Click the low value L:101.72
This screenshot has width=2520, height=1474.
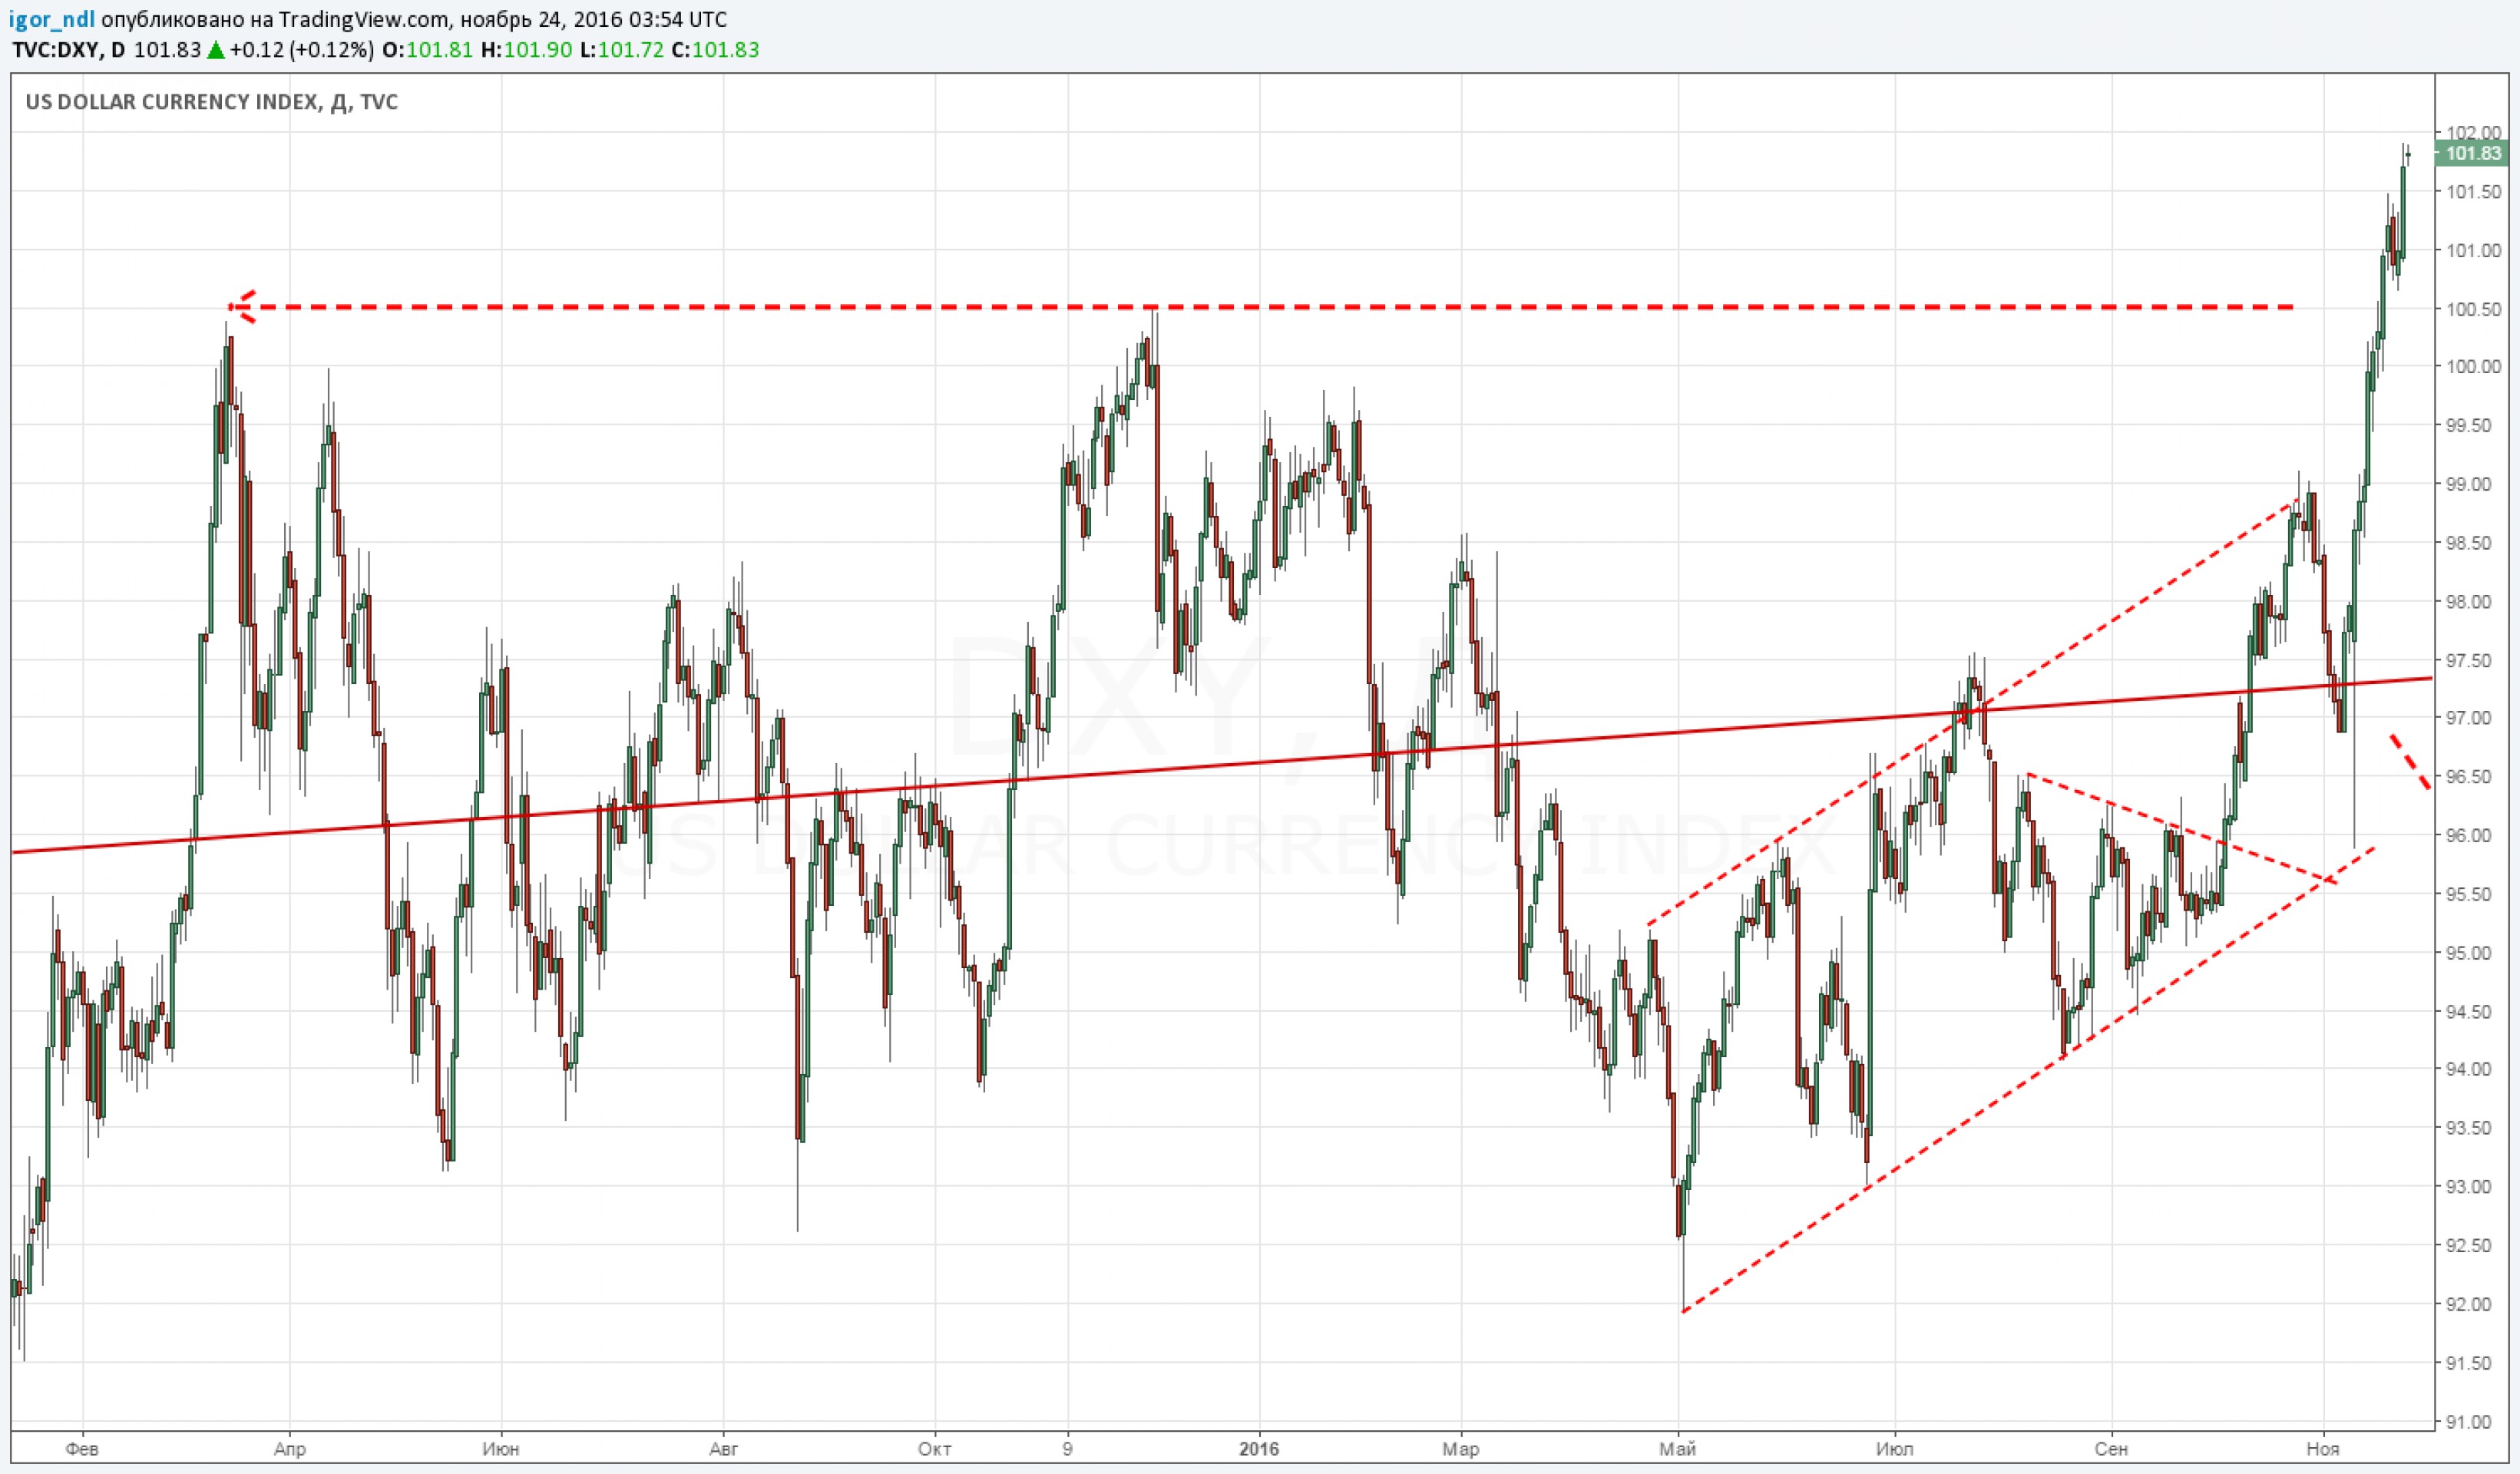tap(621, 50)
